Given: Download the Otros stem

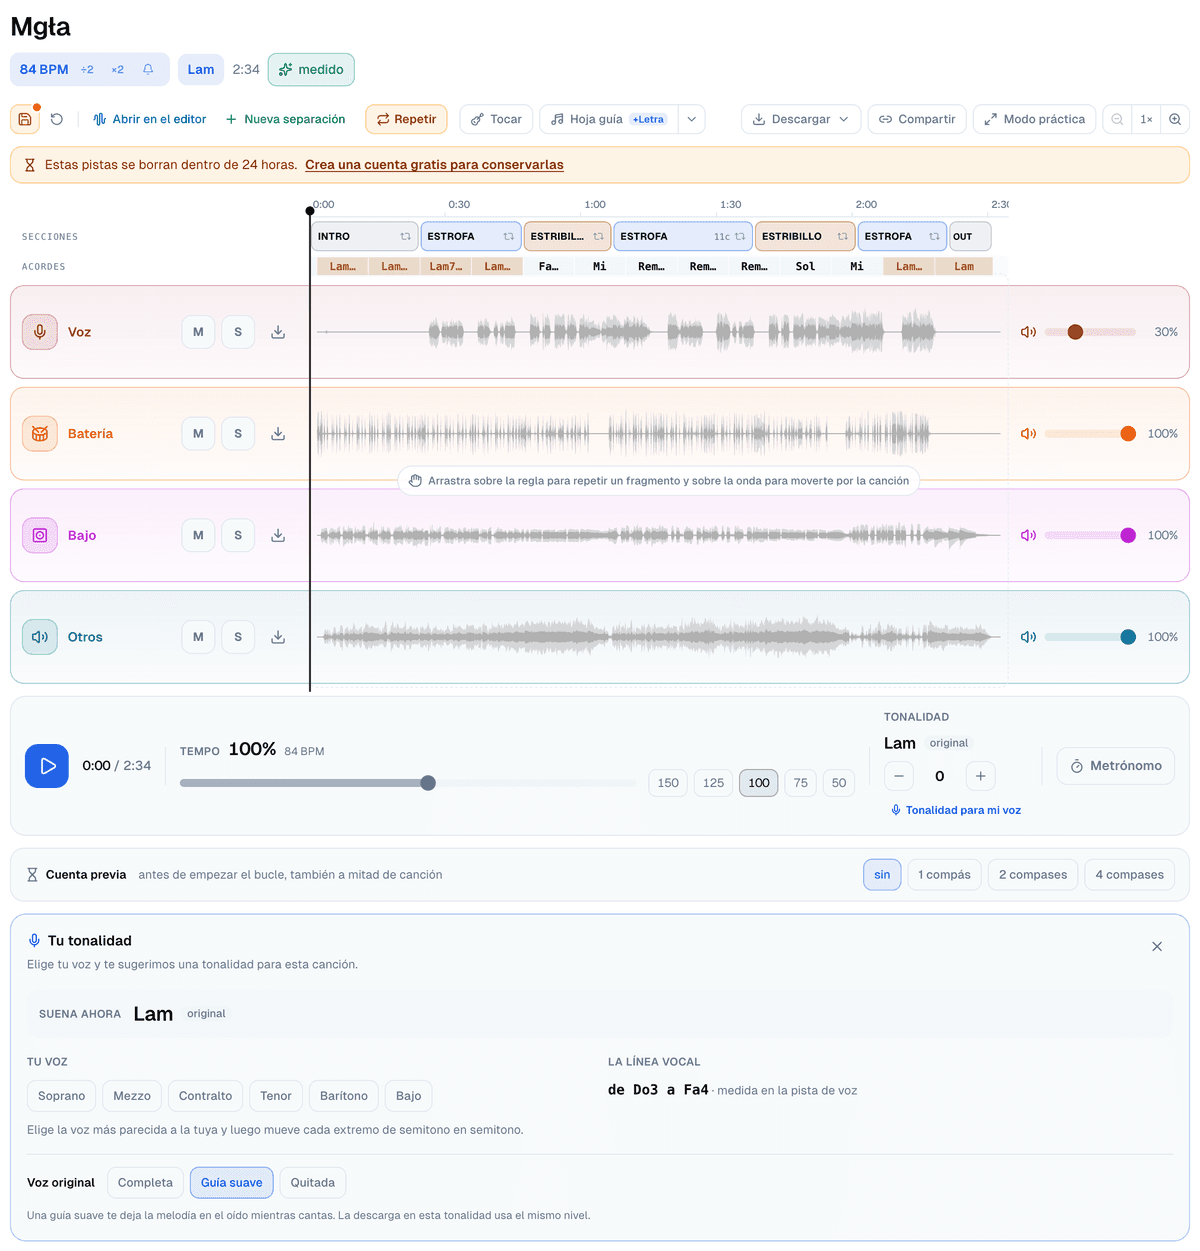Looking at the screenshot, I should click(278, 637).
